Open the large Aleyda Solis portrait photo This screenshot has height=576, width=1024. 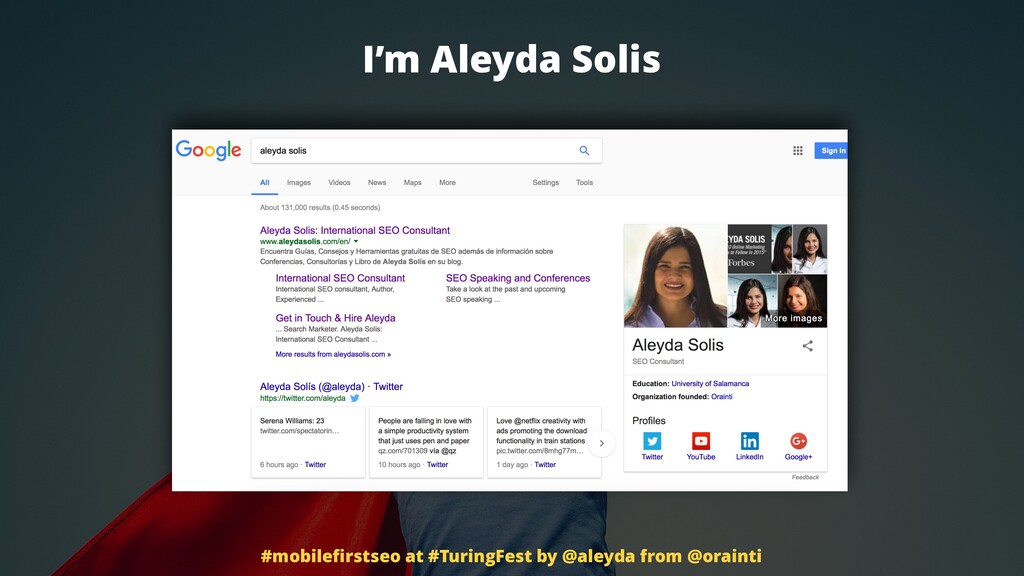(675, 276)
